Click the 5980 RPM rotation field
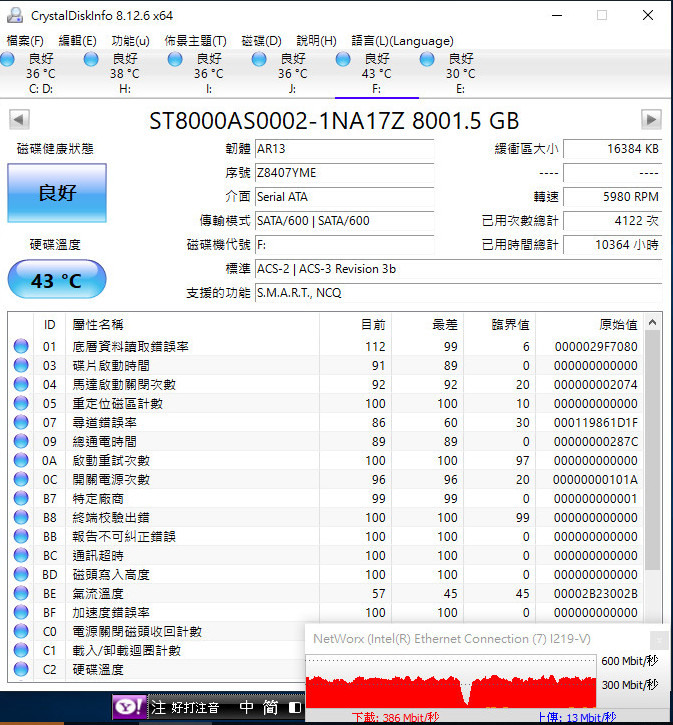This screenshot has width=673, height=725. (612, 197)
